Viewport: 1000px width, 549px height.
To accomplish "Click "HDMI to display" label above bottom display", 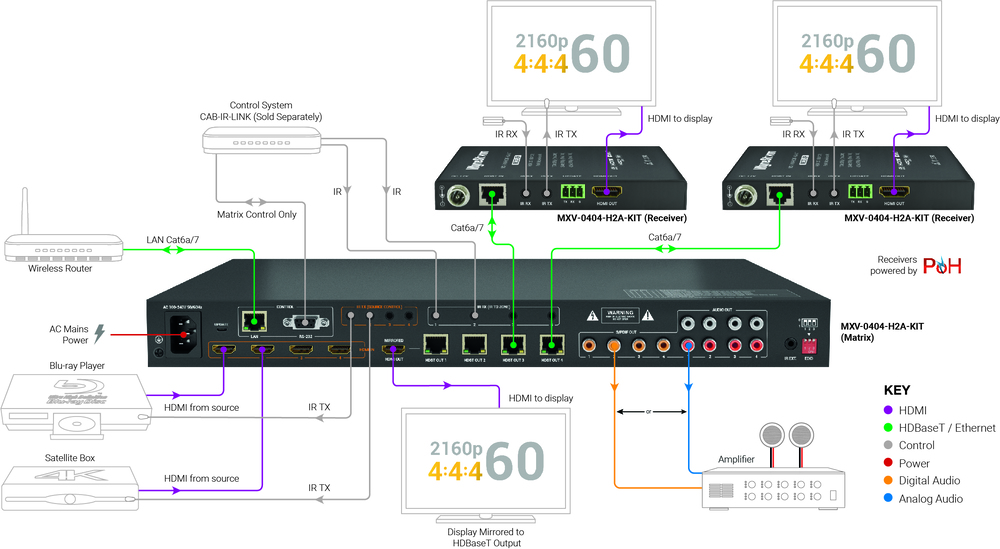I will point(541,398).
